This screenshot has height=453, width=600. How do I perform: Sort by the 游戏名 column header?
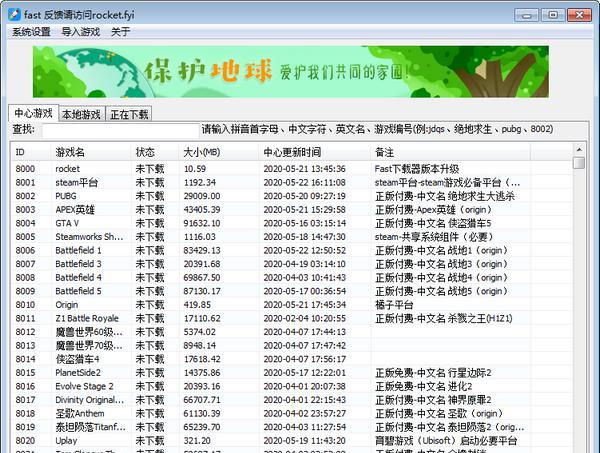(91, 152)
